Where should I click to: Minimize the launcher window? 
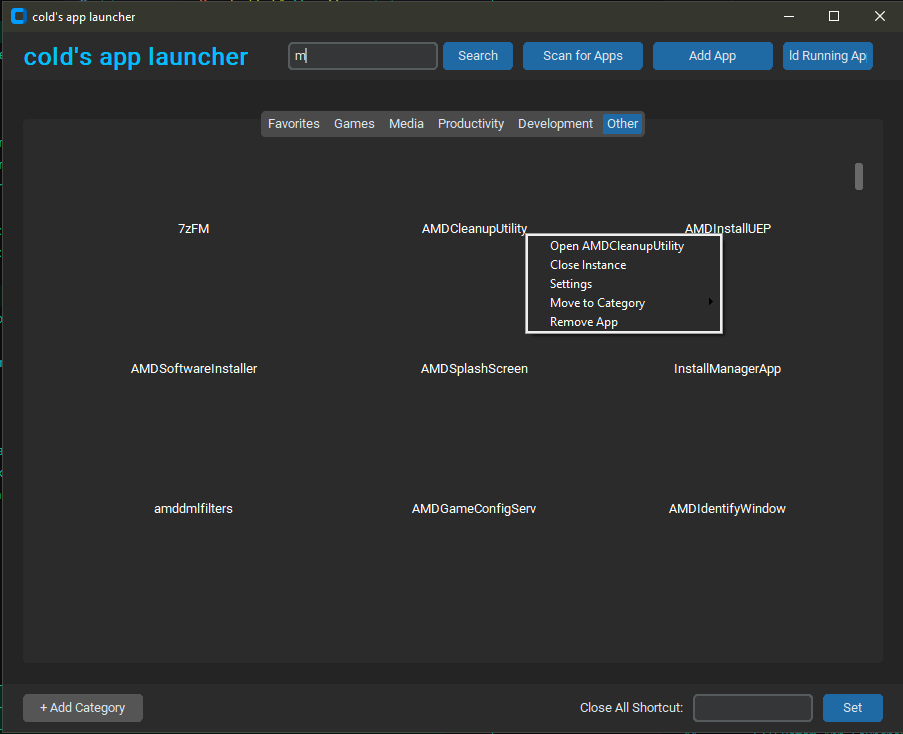pyautogui.click(x=789, y=16)
